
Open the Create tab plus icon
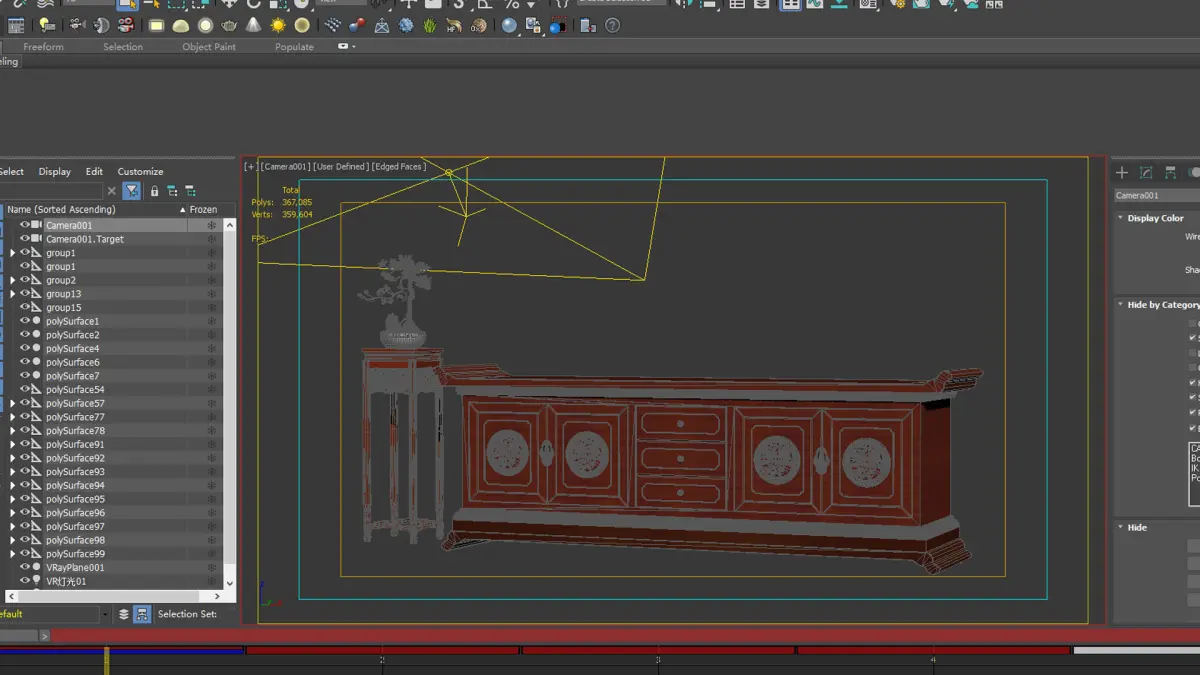point(1122,173)
